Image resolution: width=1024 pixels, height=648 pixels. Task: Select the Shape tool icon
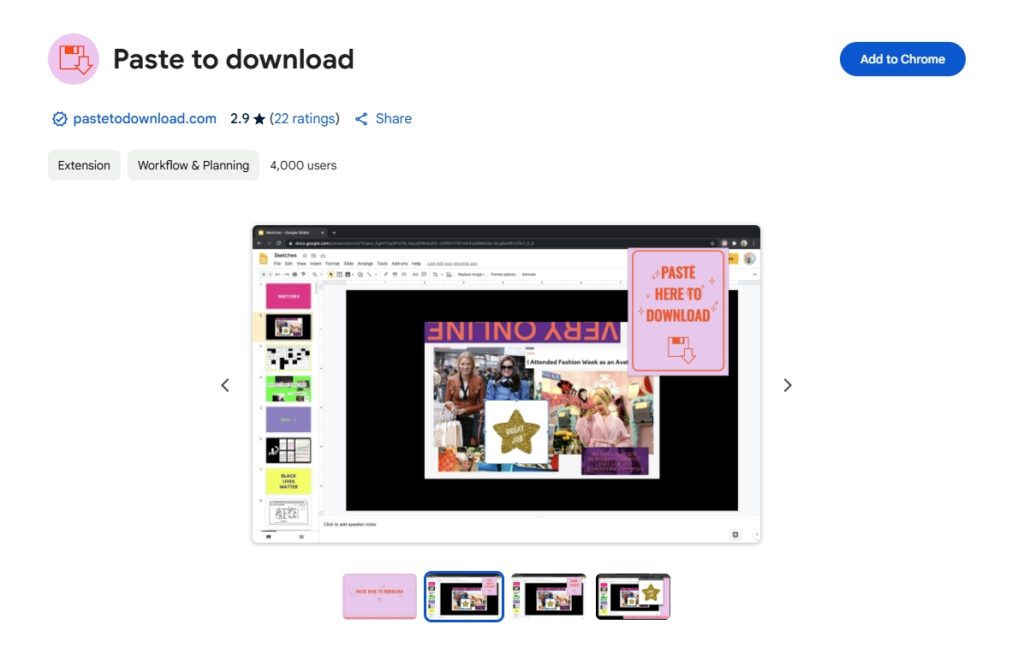tap(359, 274)
